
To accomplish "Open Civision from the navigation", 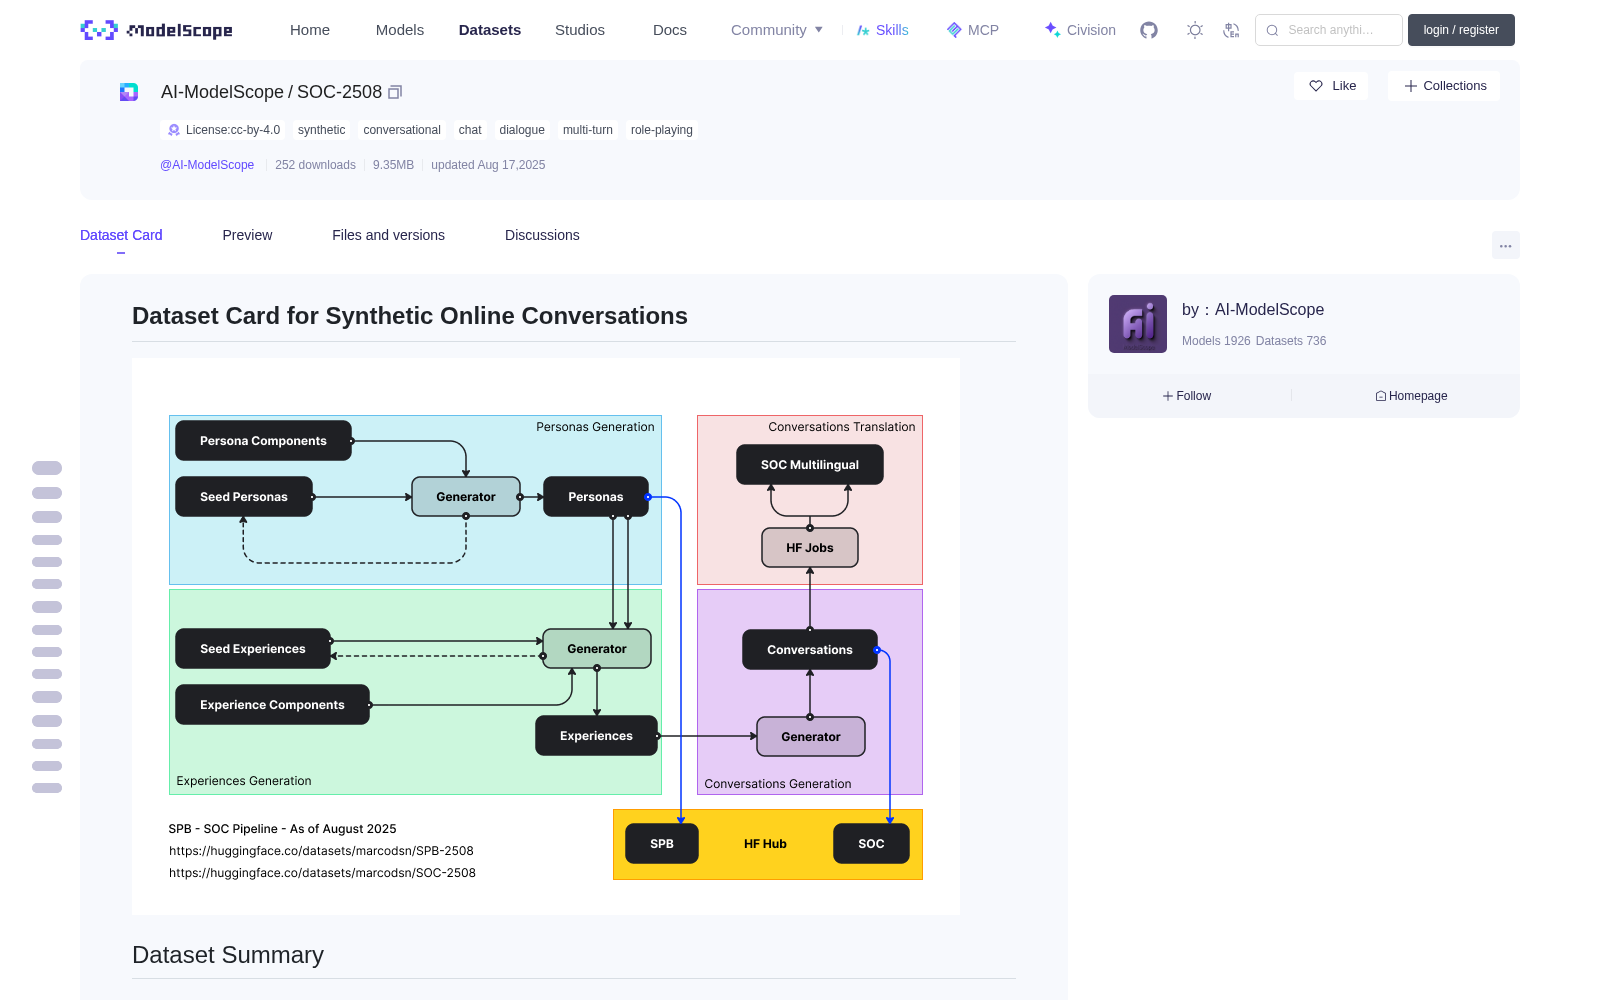I will point(1079,30).
